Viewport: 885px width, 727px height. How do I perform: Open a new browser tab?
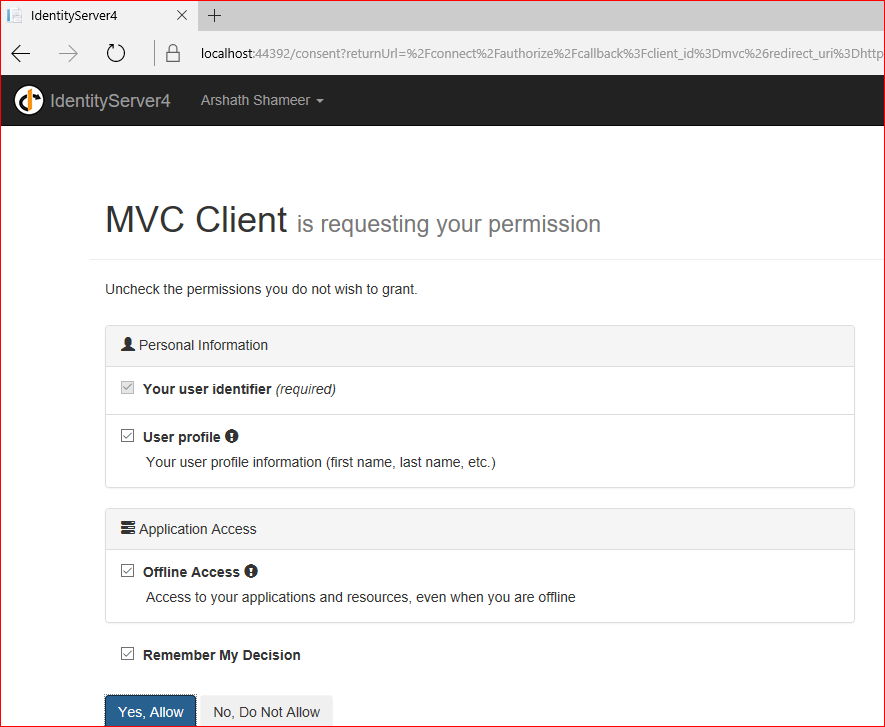[214, 15]
